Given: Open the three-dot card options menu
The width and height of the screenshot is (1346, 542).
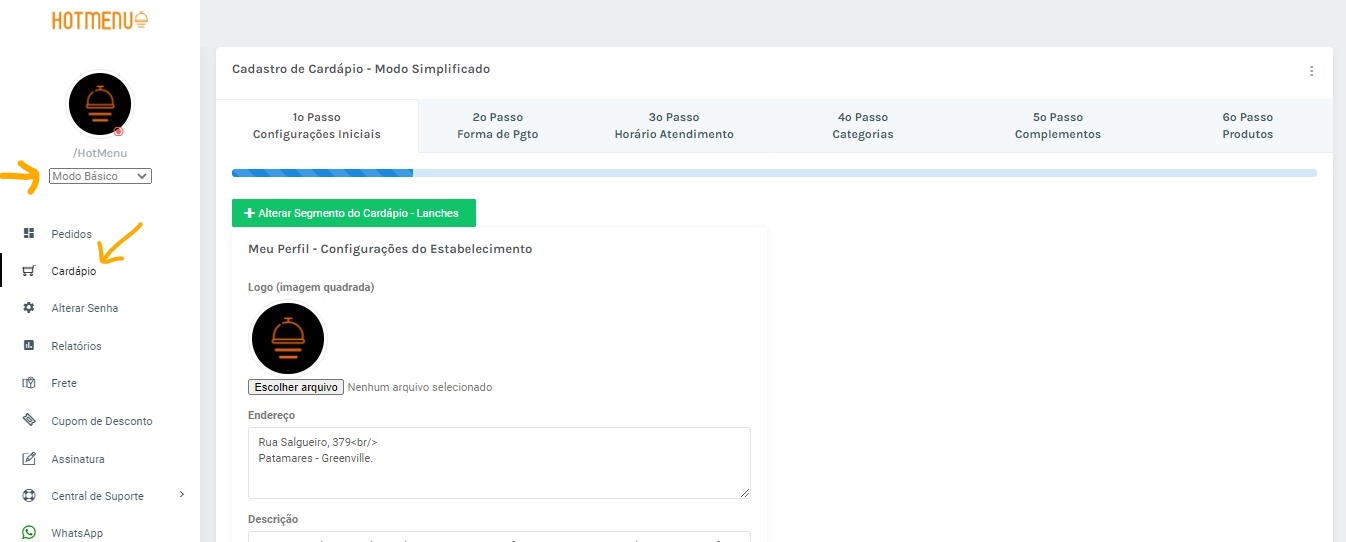Looking at the screenshot, I should pyautogui.click(x=1311, y=71).
